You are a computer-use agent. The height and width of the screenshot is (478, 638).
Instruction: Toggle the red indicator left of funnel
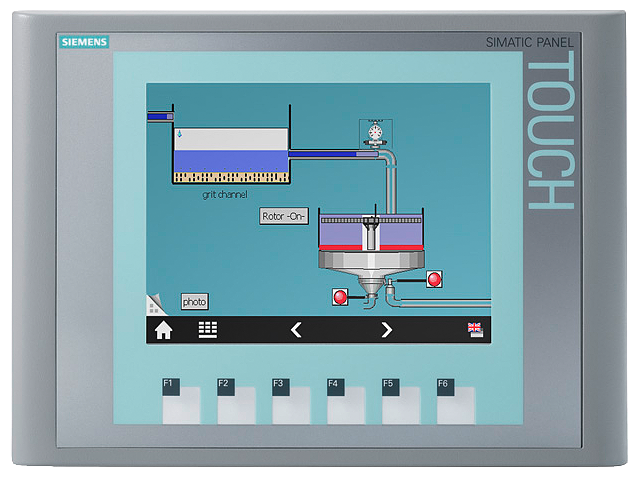340,296
